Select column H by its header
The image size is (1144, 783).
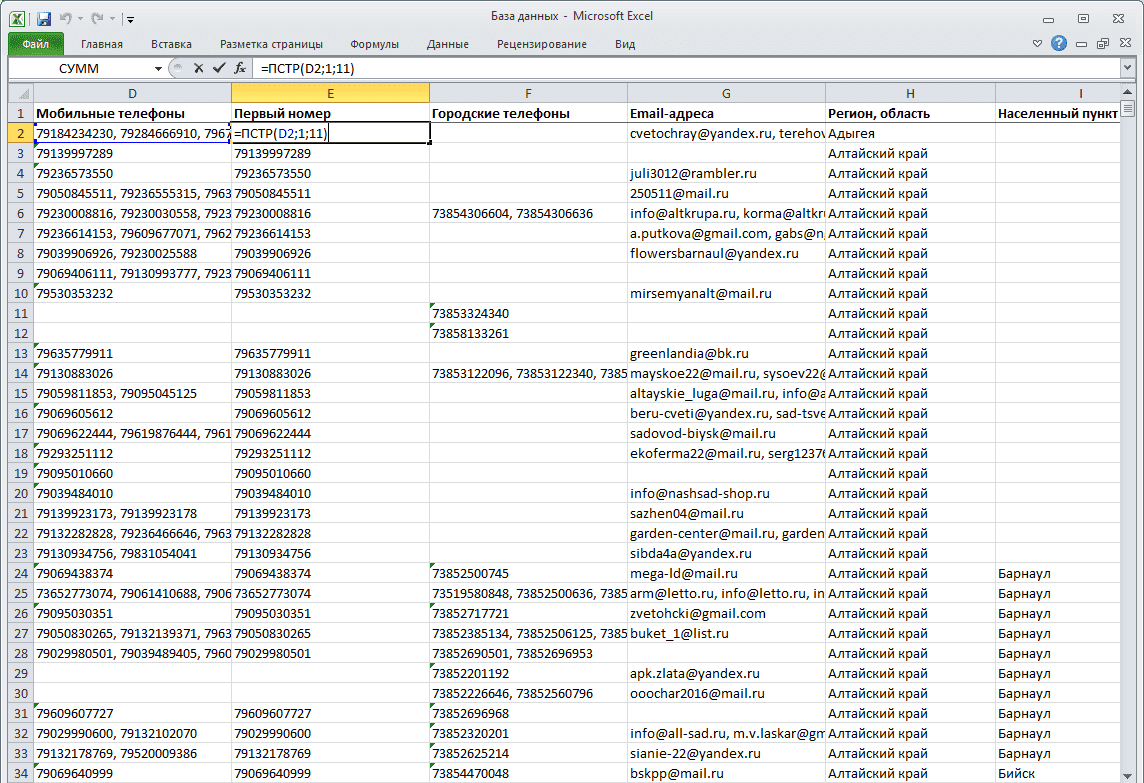(910, 93)
